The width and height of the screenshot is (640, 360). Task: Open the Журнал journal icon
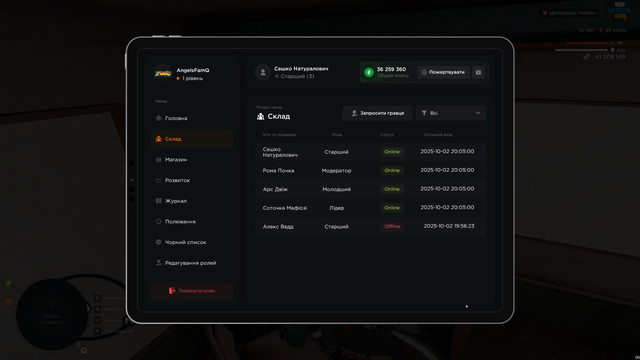click(158, 201)
